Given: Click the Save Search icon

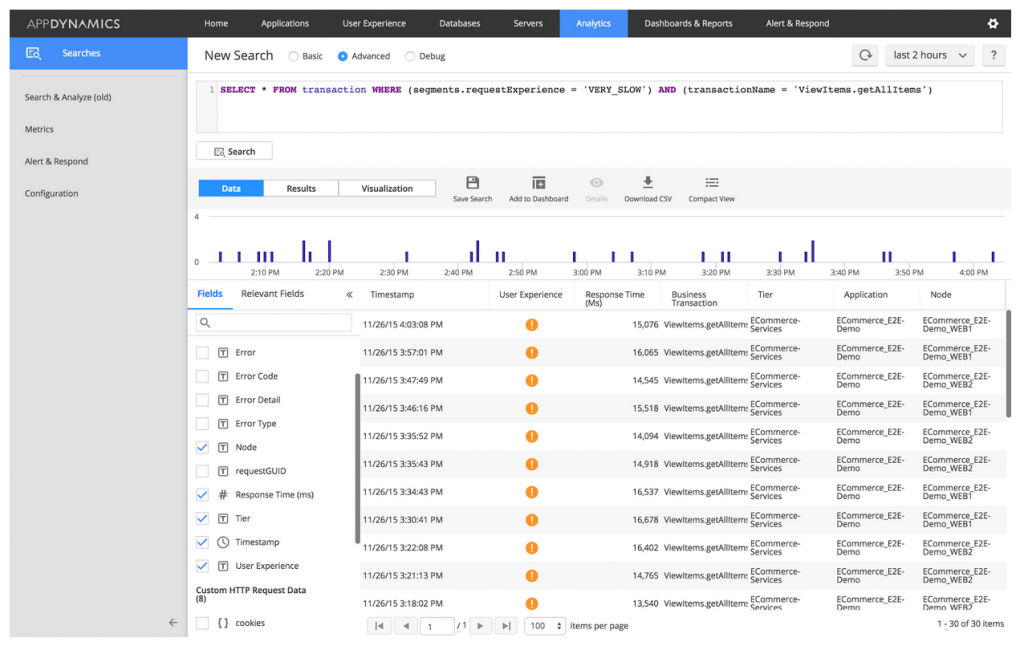Looking at the screenshot, I should (x=472, y=183).
